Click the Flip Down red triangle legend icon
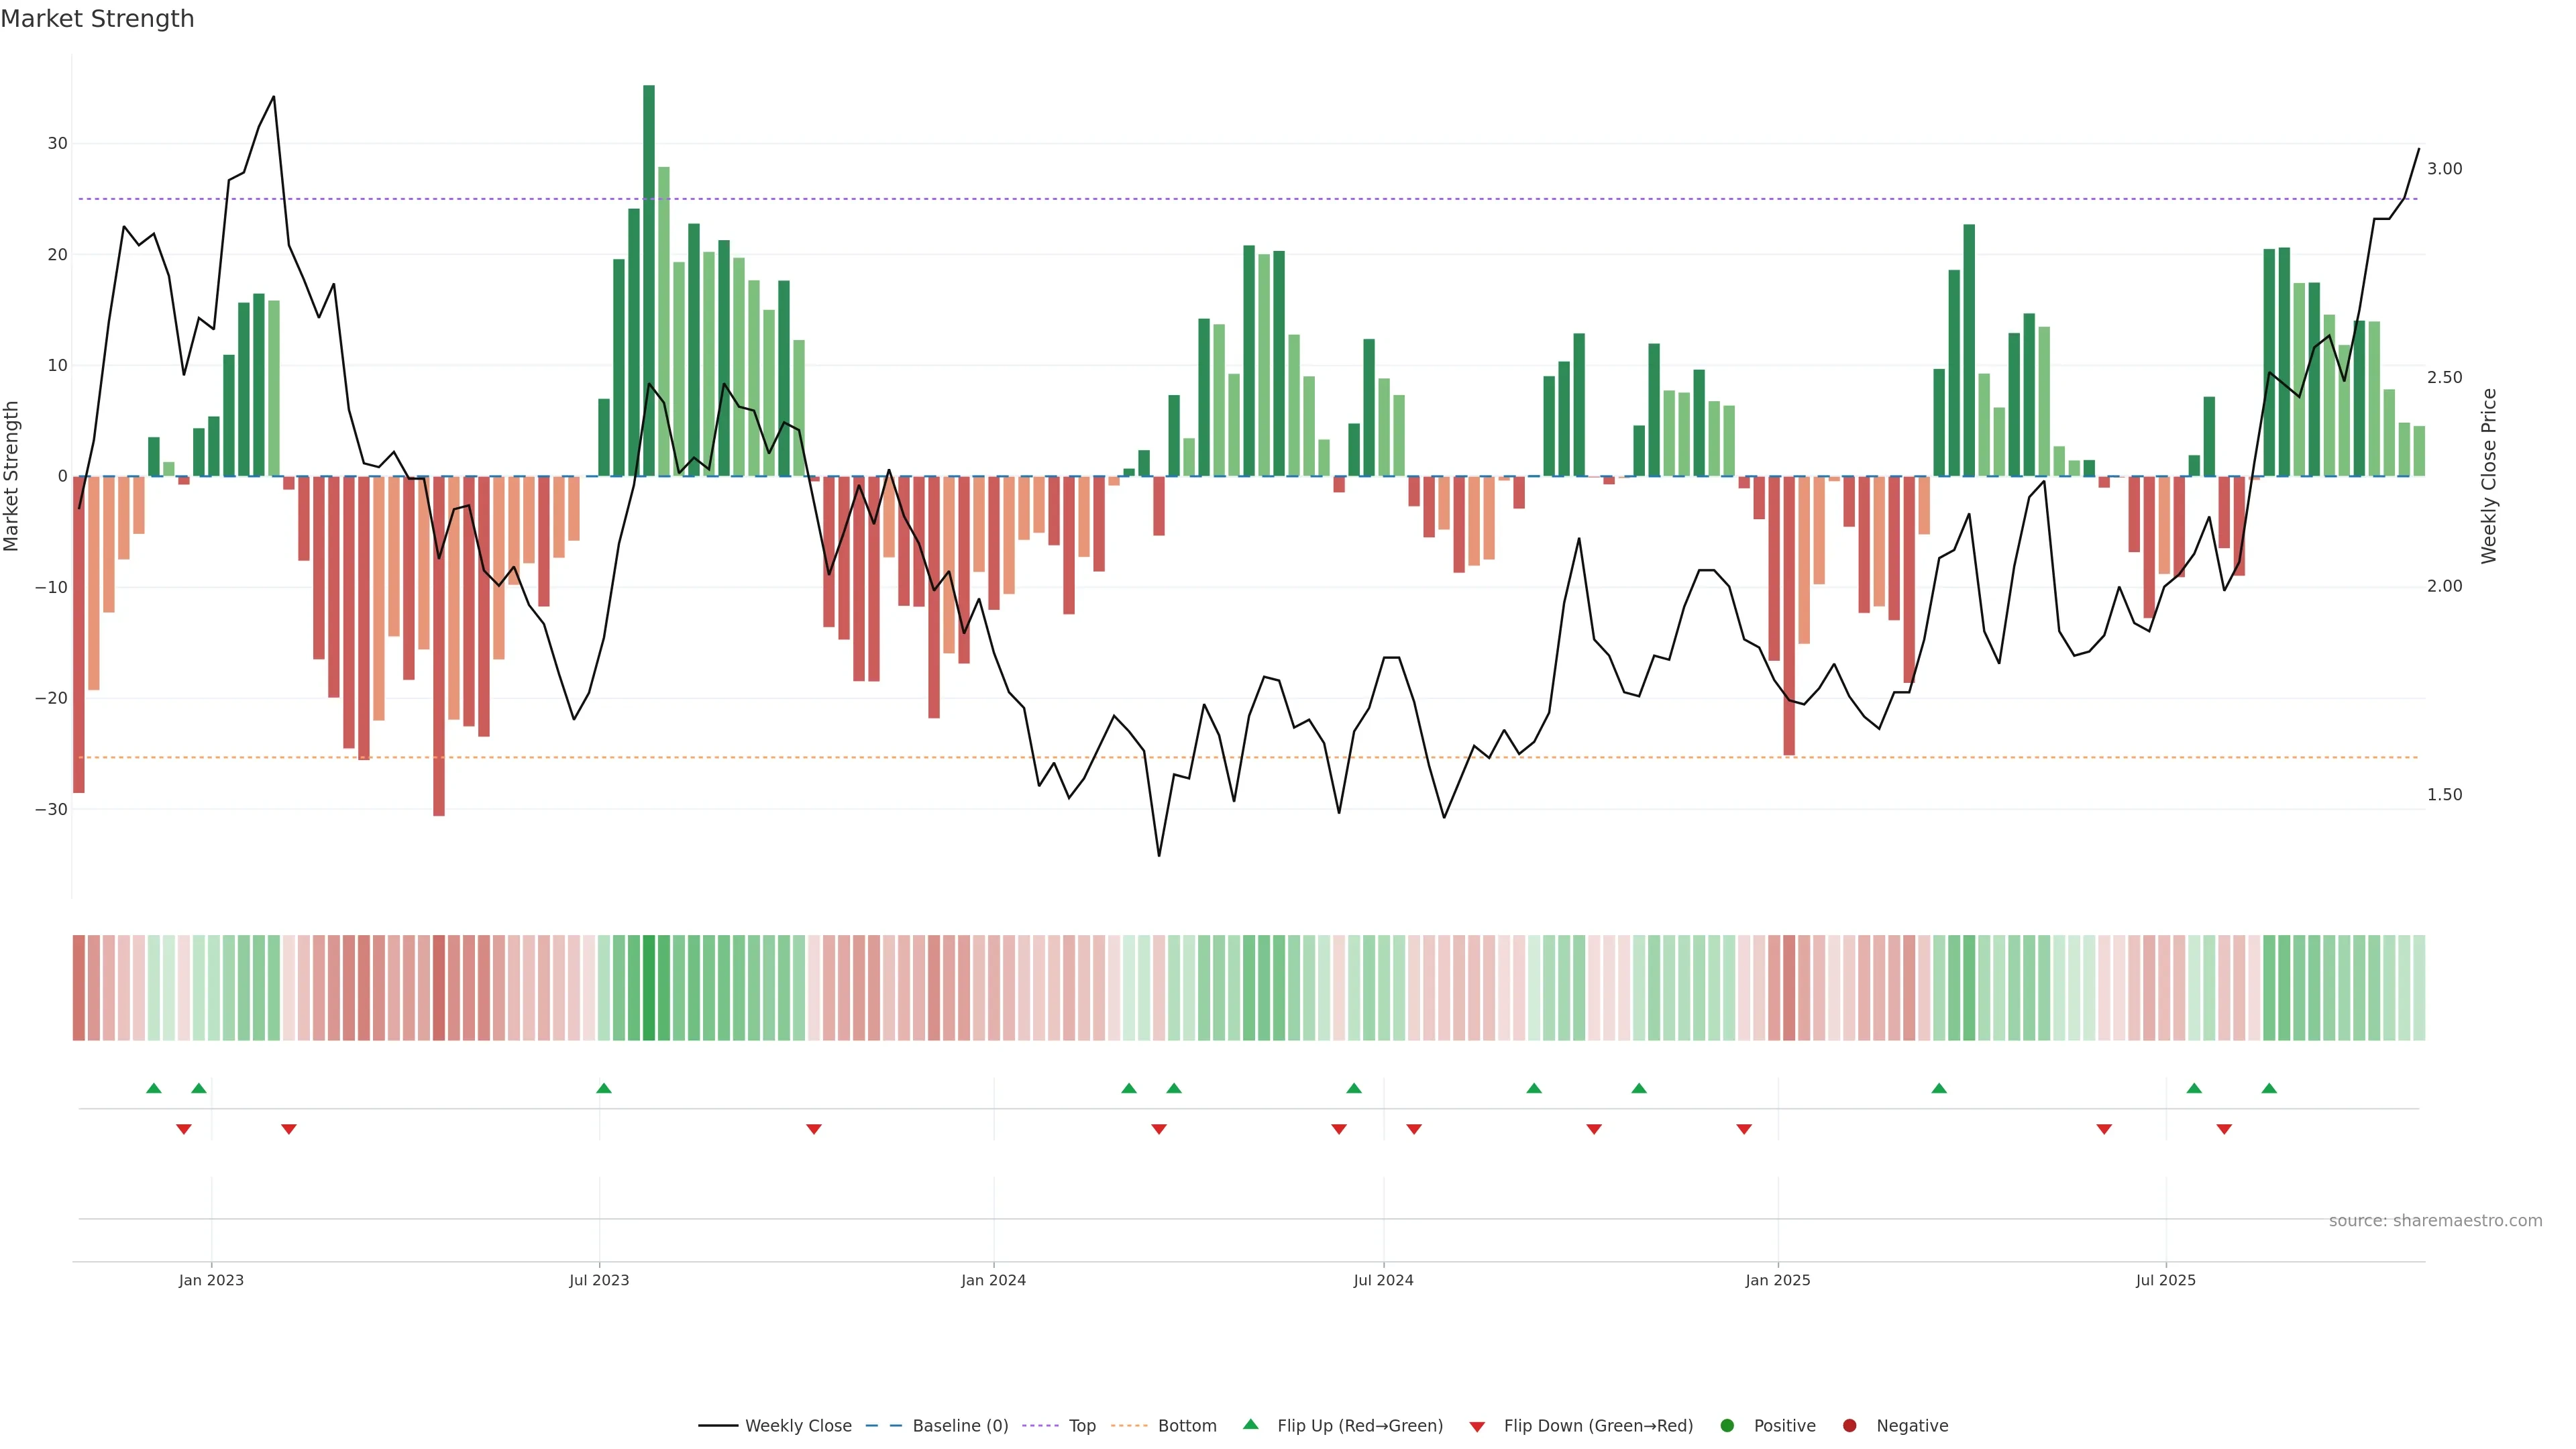 point(1477,1426)
